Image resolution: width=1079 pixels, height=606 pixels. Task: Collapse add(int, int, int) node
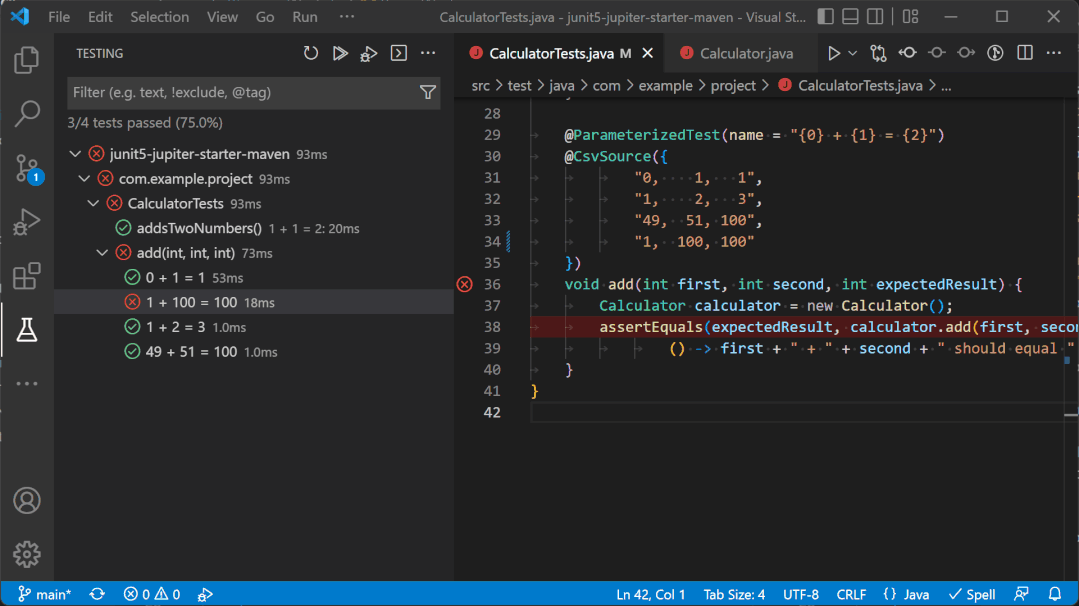tap(102, 253)
